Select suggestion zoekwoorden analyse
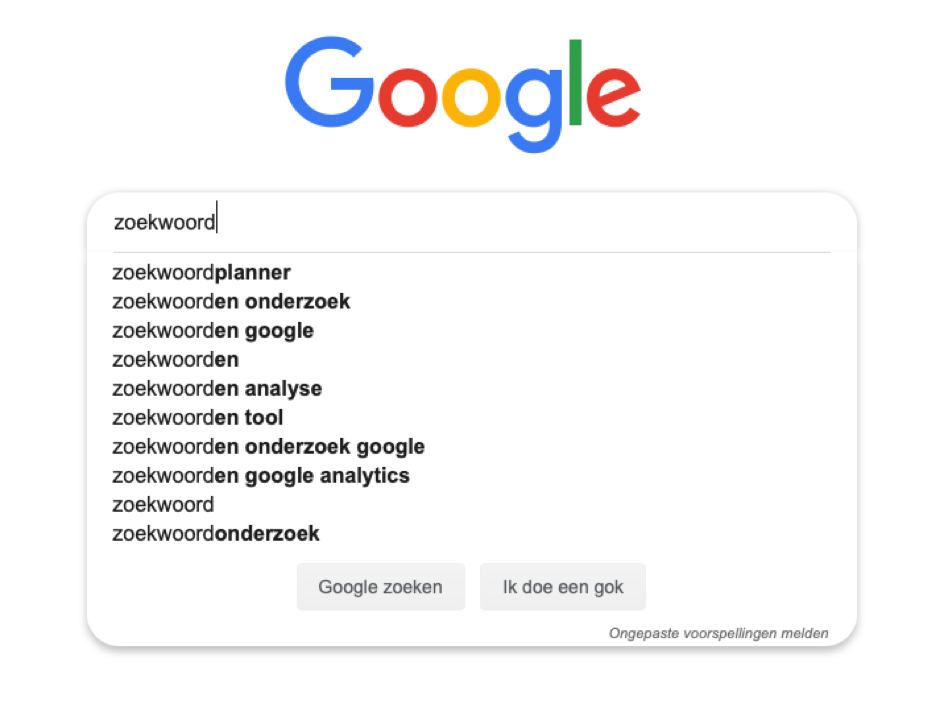The image size is (943, 718). click(217, 388)
